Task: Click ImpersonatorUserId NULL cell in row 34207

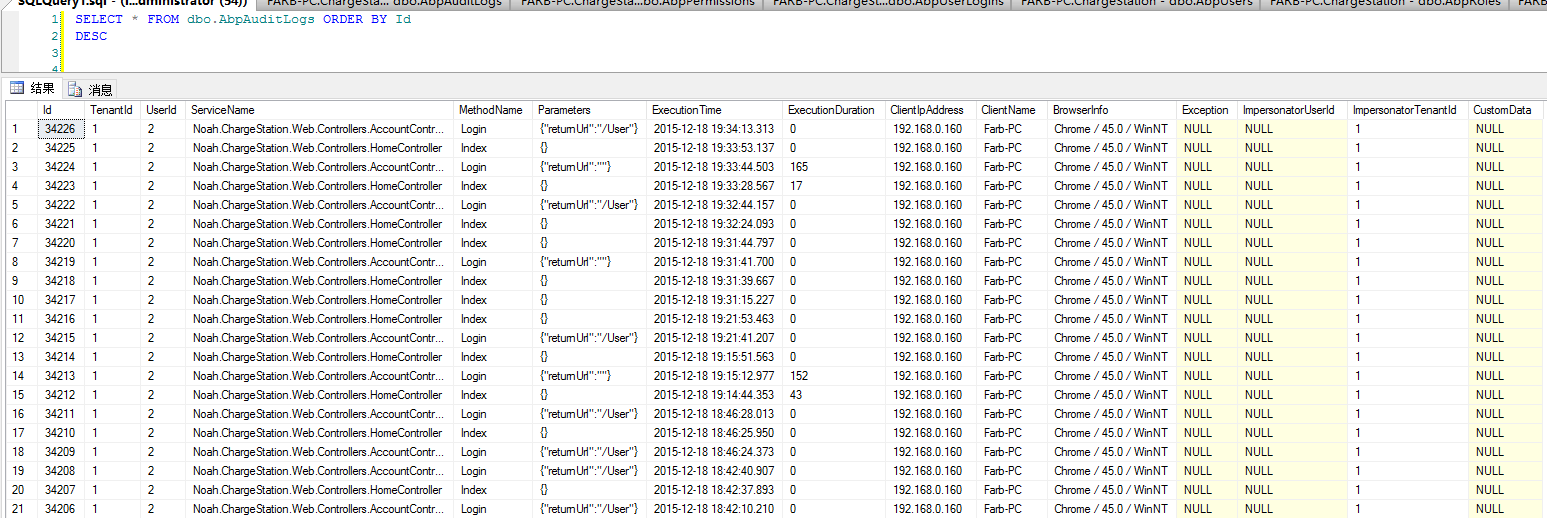Action: click(1293, 490)
